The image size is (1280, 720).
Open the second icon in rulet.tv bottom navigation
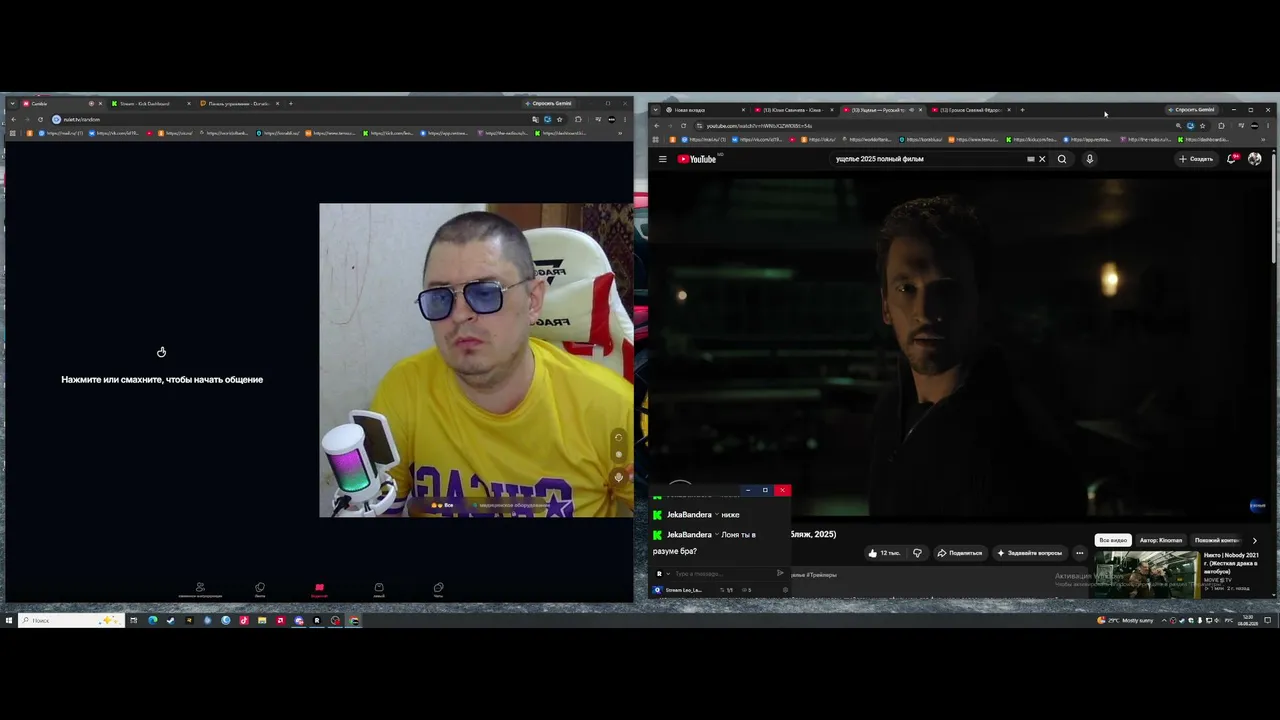click(x=260, y=589)
